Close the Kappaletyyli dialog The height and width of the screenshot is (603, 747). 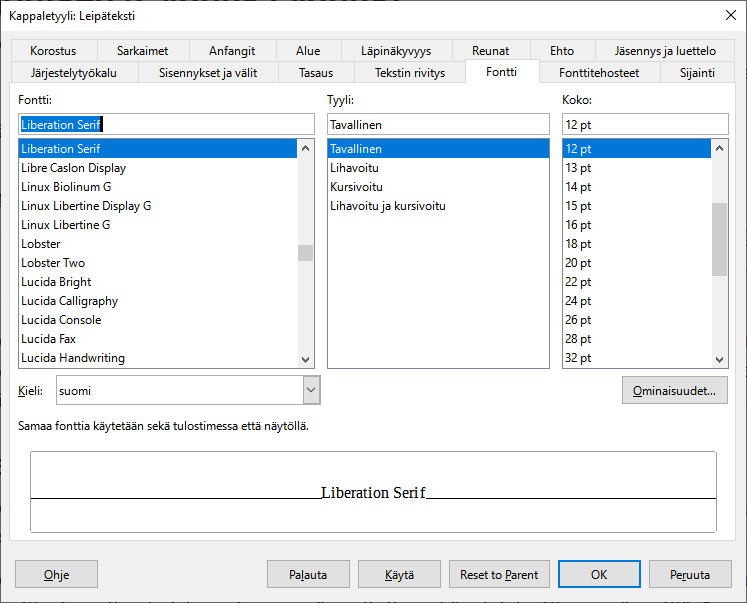point(731,15)
